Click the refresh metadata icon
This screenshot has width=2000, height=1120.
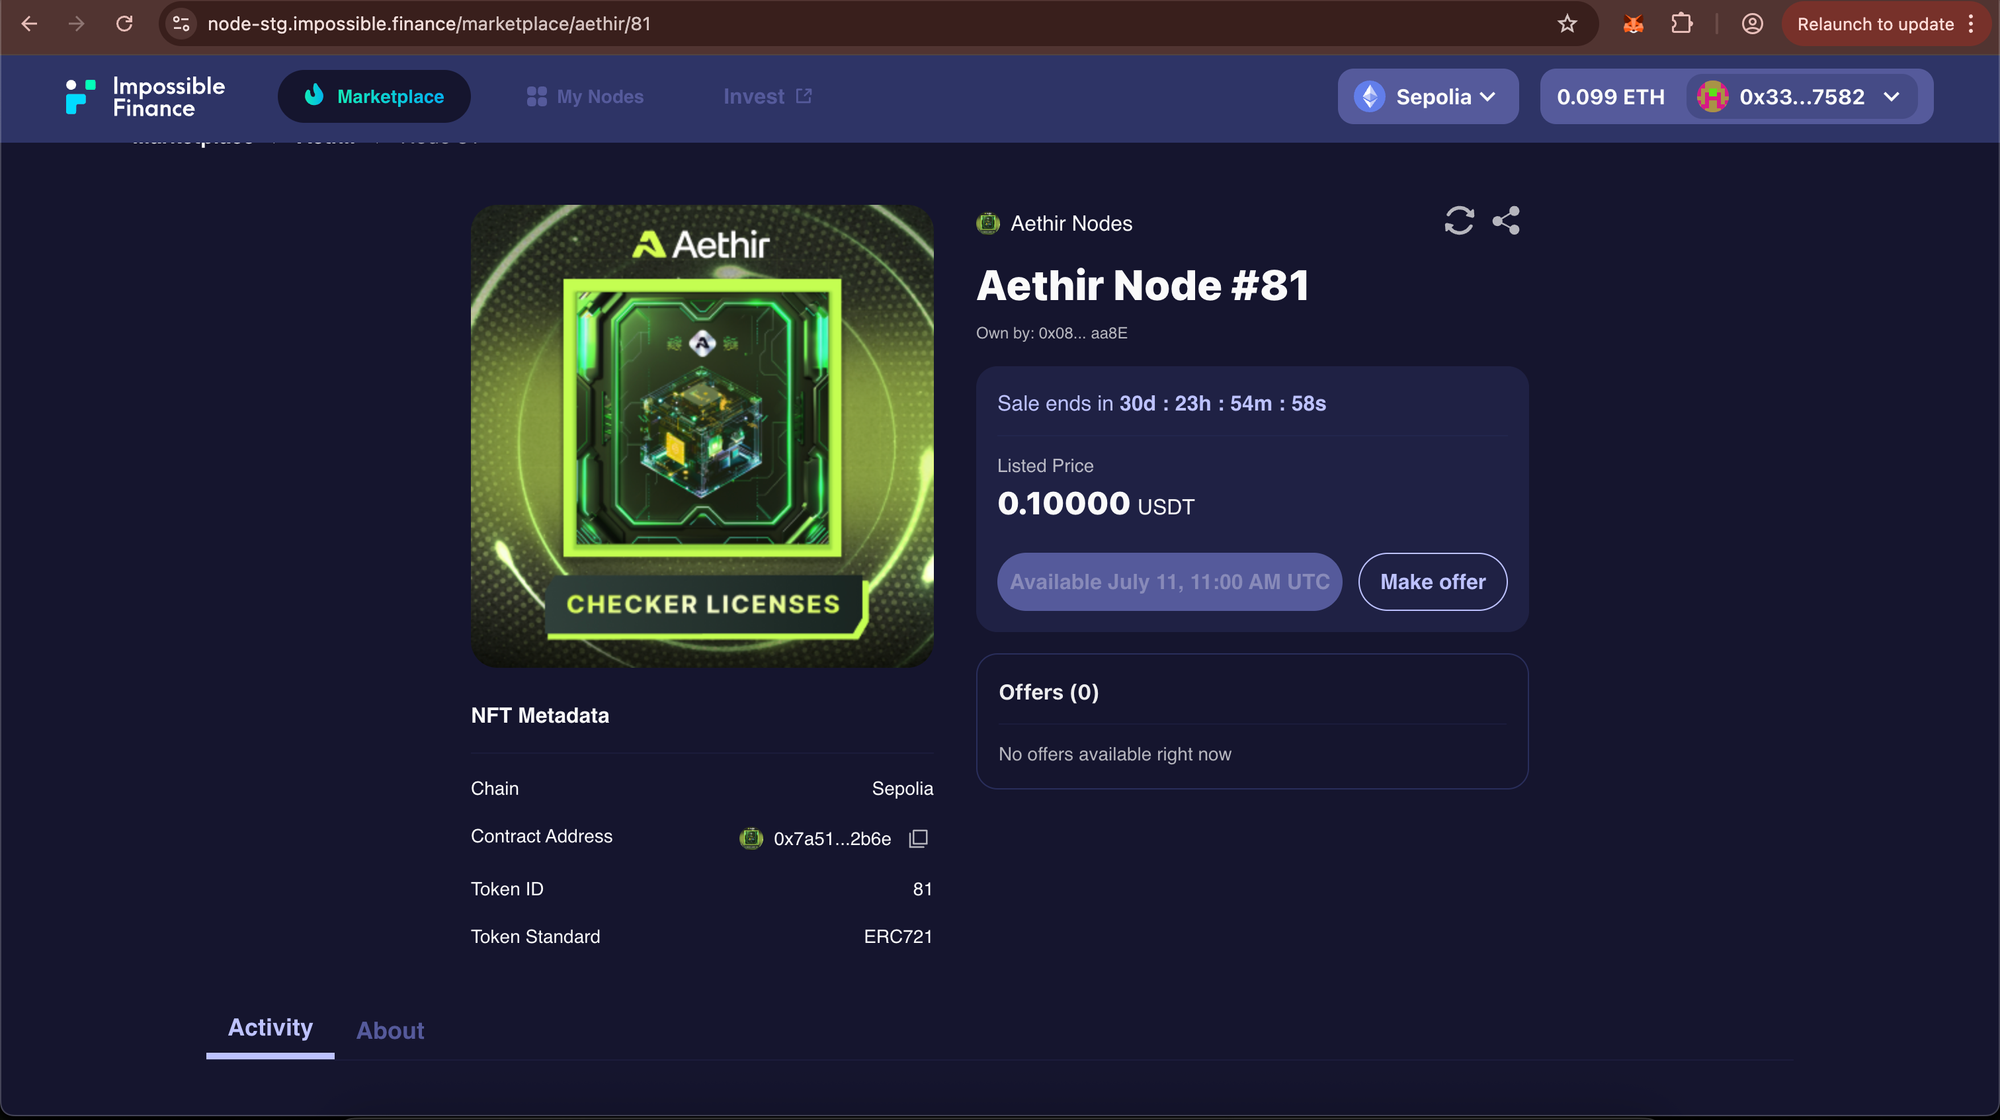[1459, 220]
